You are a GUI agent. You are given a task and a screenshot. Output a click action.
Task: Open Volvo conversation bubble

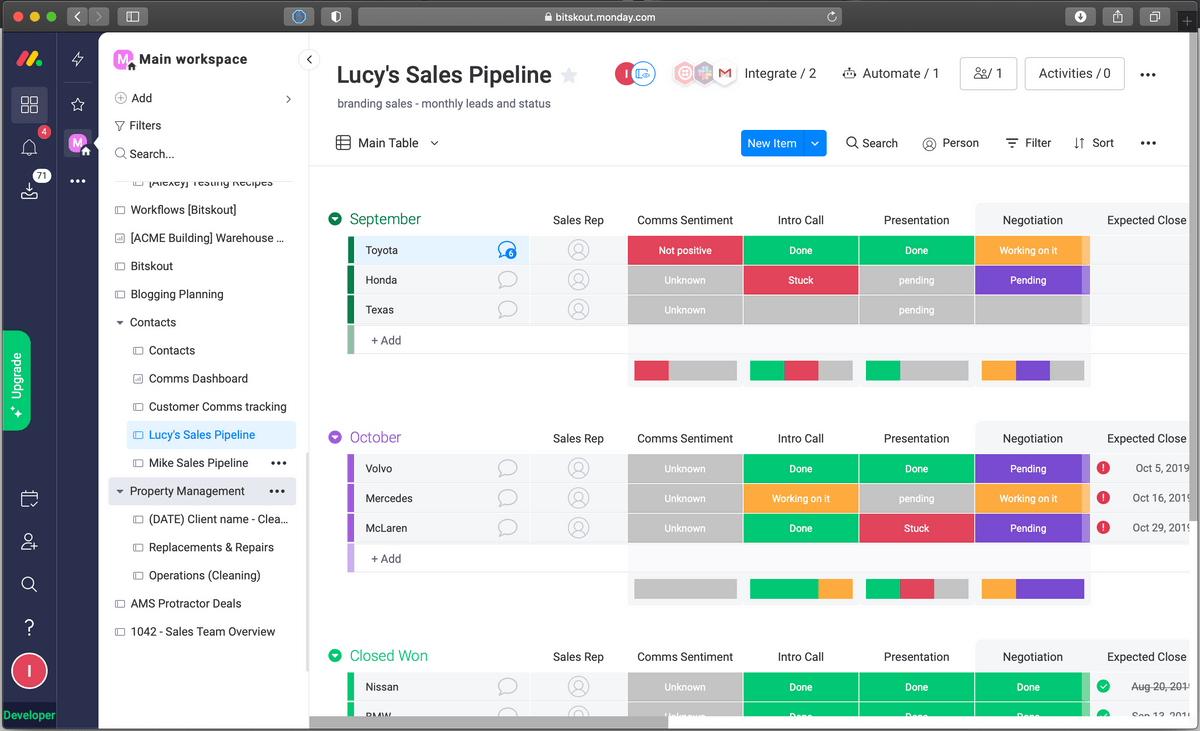[x=507, y=468]
